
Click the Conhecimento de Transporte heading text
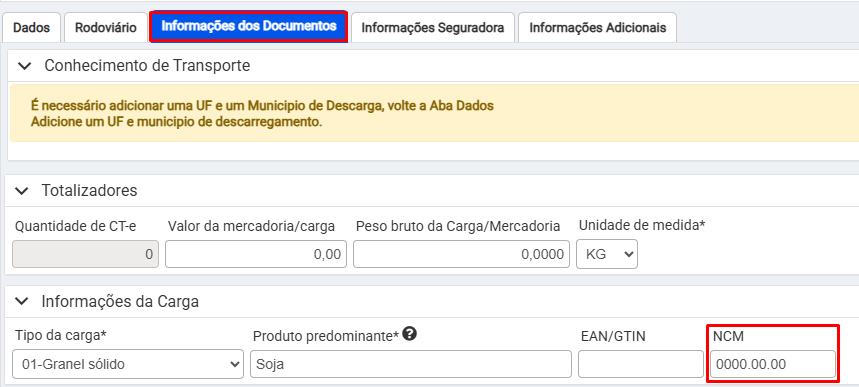point(147,66)
